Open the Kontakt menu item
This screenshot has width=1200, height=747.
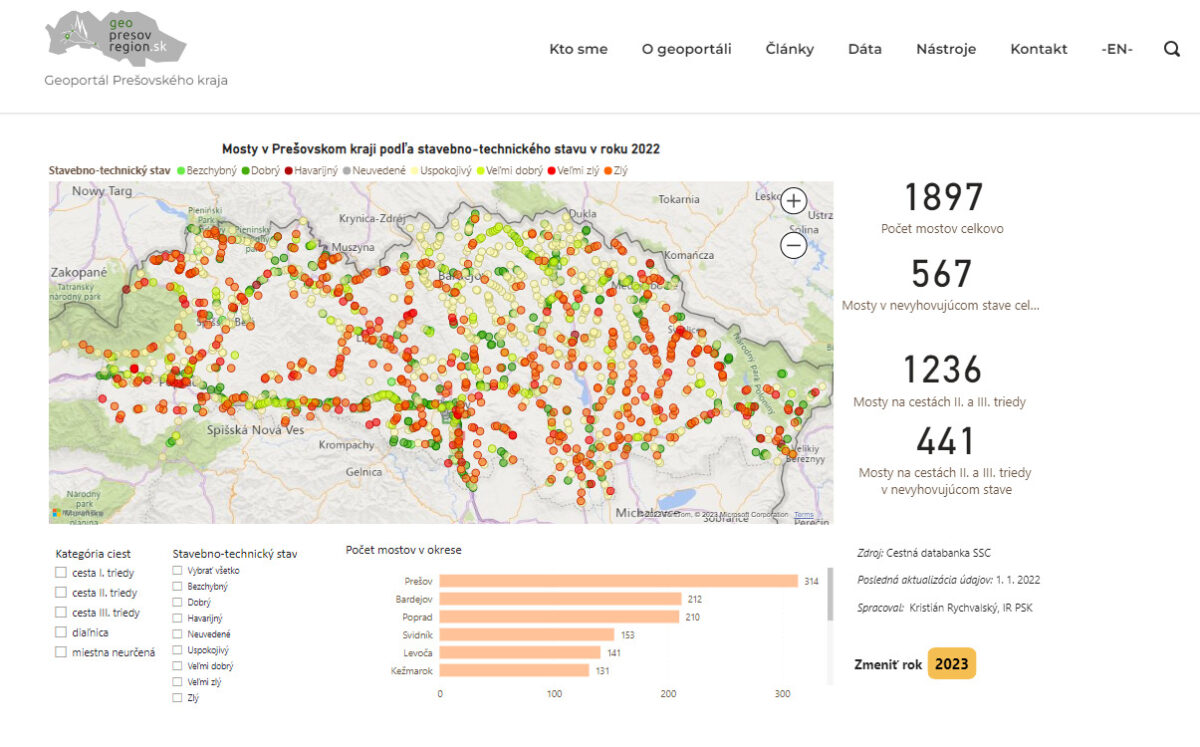click(x=1039, y=49)
